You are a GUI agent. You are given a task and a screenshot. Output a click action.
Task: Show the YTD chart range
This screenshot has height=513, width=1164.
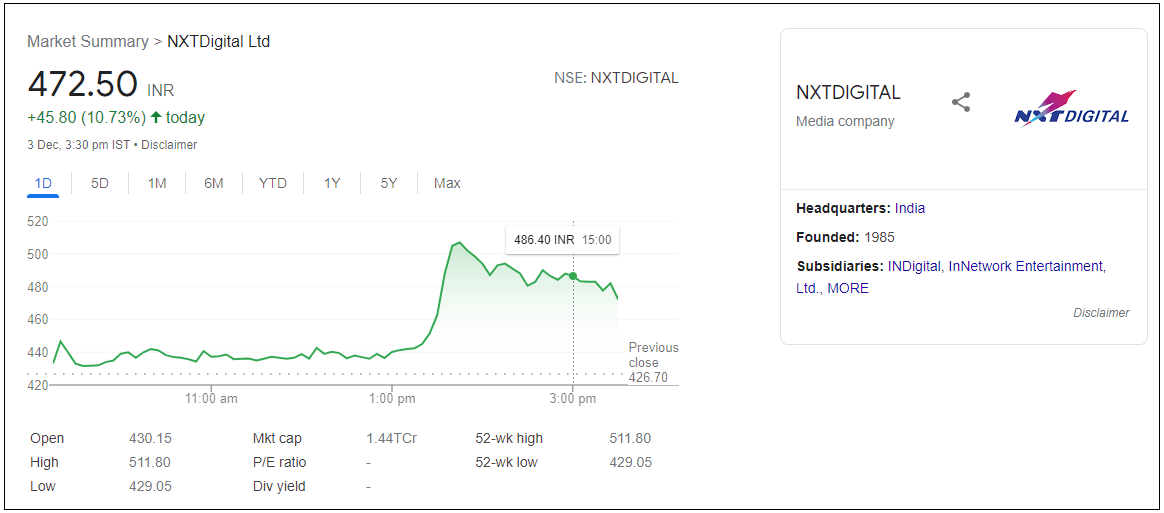click(x=272, y=183)
